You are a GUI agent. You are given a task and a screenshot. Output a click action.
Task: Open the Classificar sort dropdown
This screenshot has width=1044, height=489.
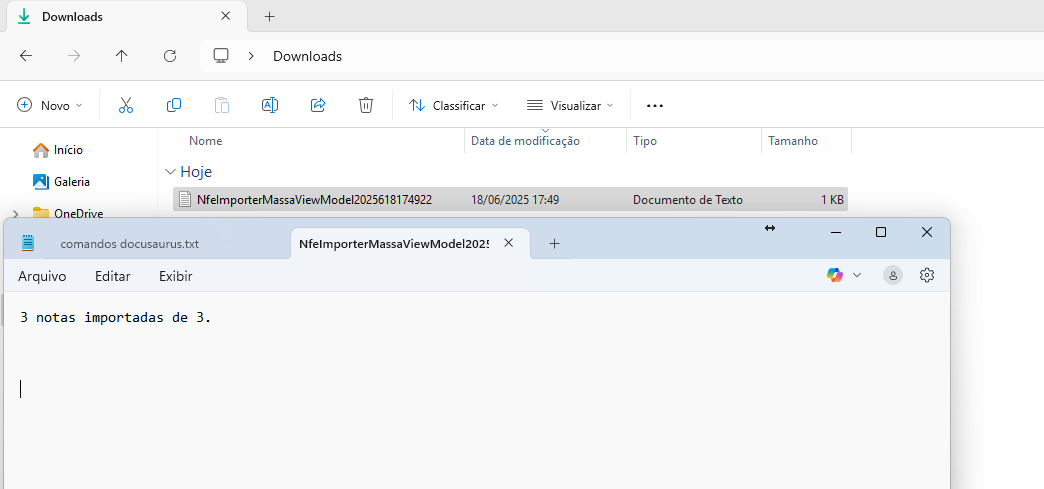coord(453,105)
